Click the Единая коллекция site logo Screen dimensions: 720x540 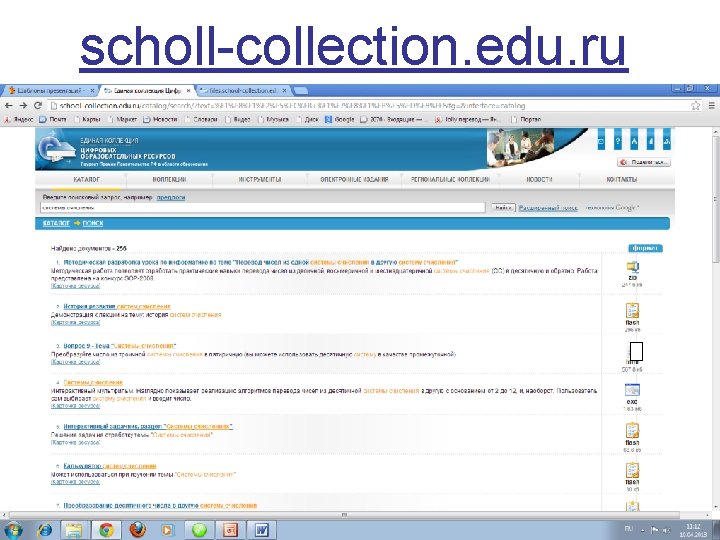point(56,149)
